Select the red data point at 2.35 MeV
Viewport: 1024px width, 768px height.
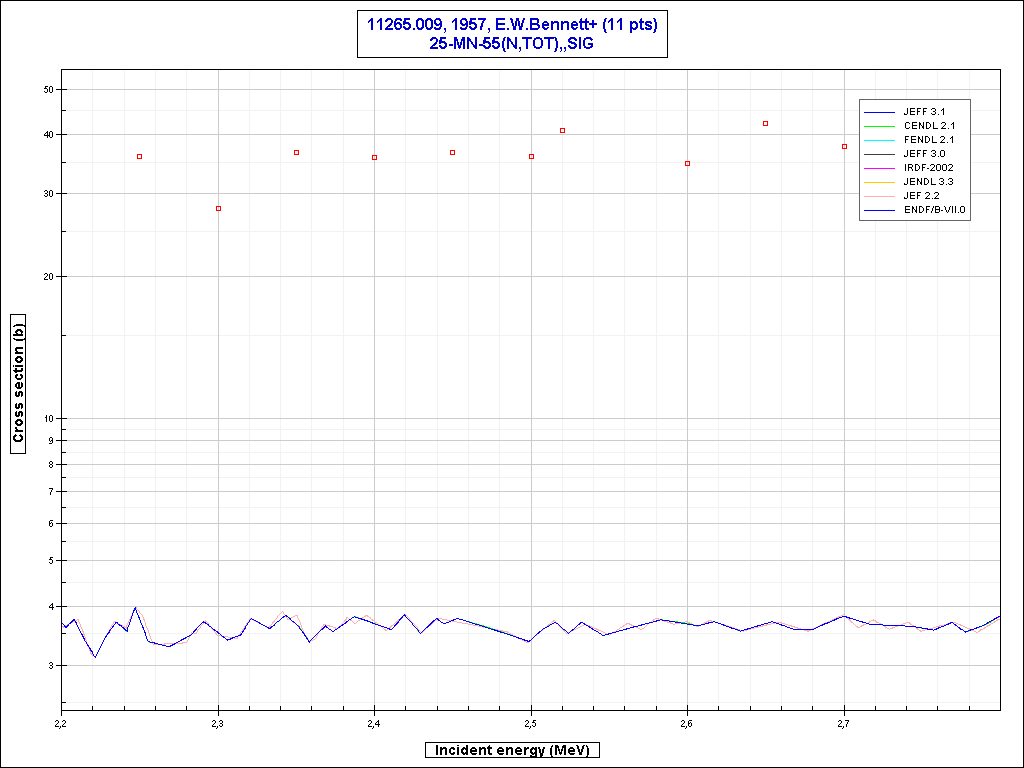(296, 152)
